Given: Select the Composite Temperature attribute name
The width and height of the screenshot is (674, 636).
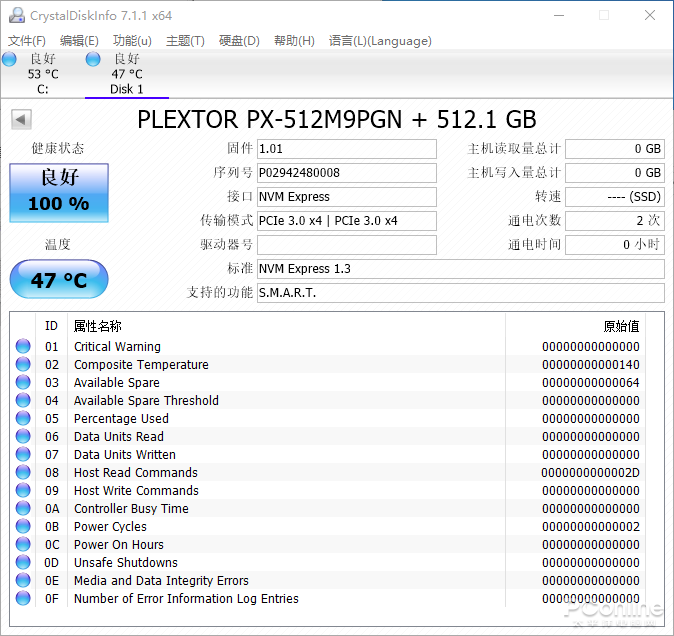Looking at the screenshot, I should tap(141, 364).
